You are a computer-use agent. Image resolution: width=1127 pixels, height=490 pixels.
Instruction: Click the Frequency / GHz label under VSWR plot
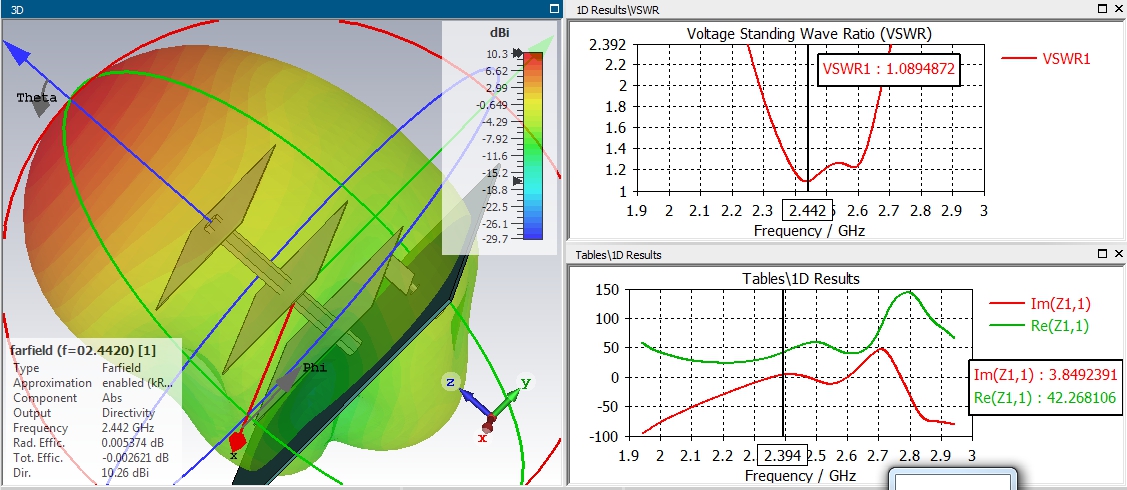(809, 231)
